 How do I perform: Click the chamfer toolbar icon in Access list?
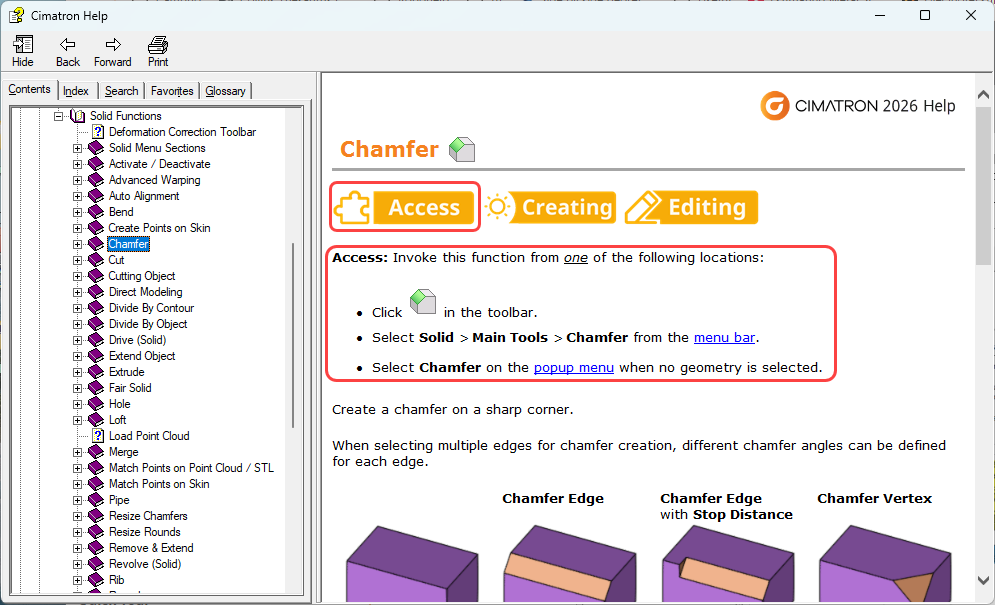click(423, 302)
